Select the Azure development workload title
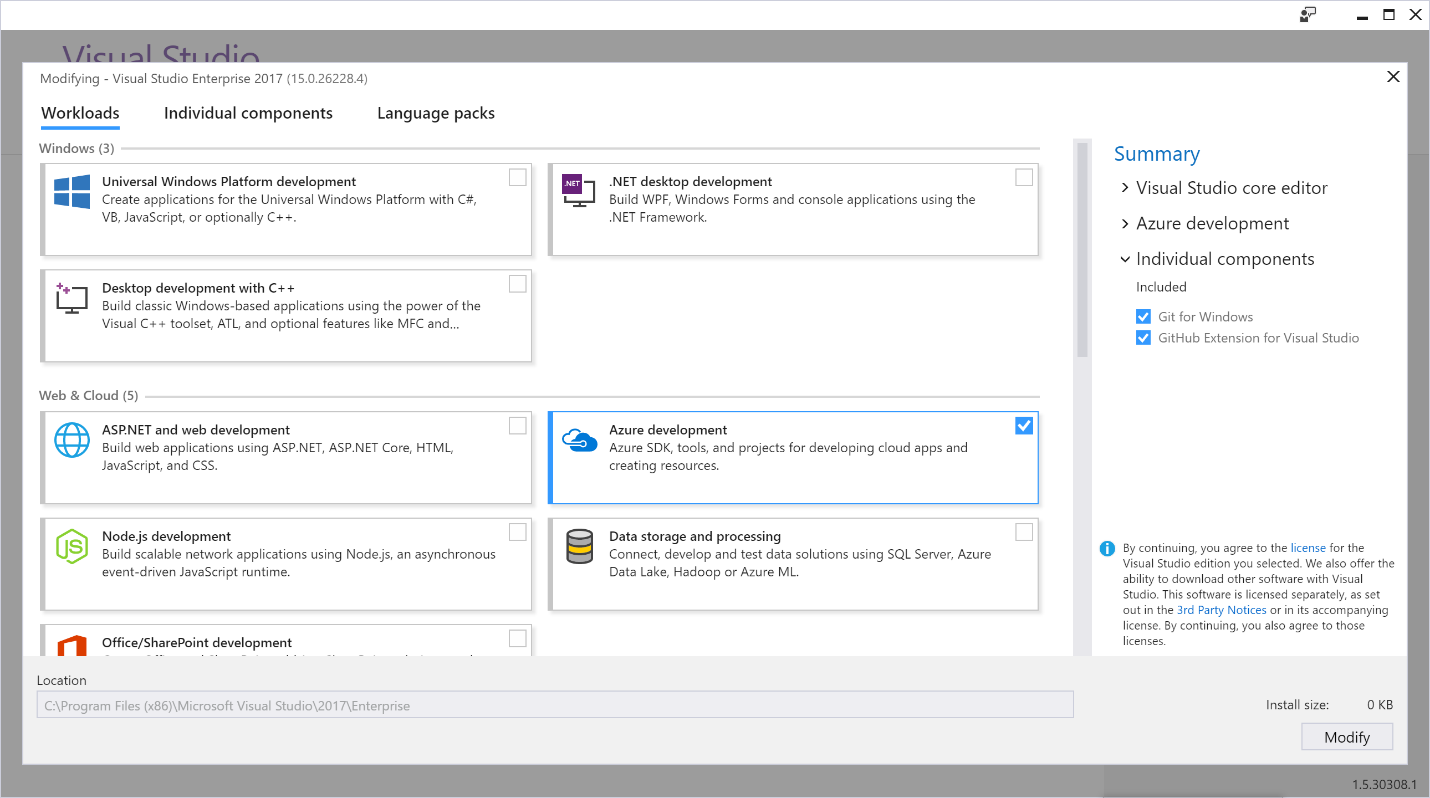Image resolution: width=1430 pixels, height=798 pixels. tap(668, 430)
